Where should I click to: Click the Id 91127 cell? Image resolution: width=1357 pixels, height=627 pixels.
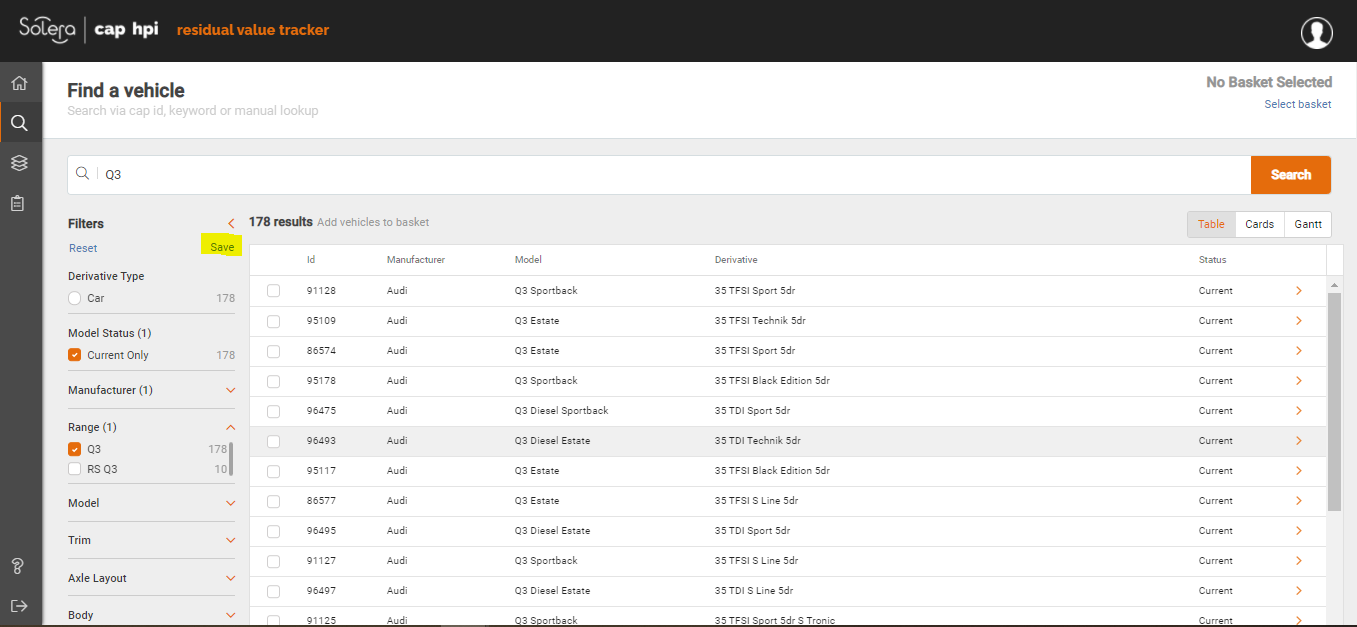[x=321, y=561]
